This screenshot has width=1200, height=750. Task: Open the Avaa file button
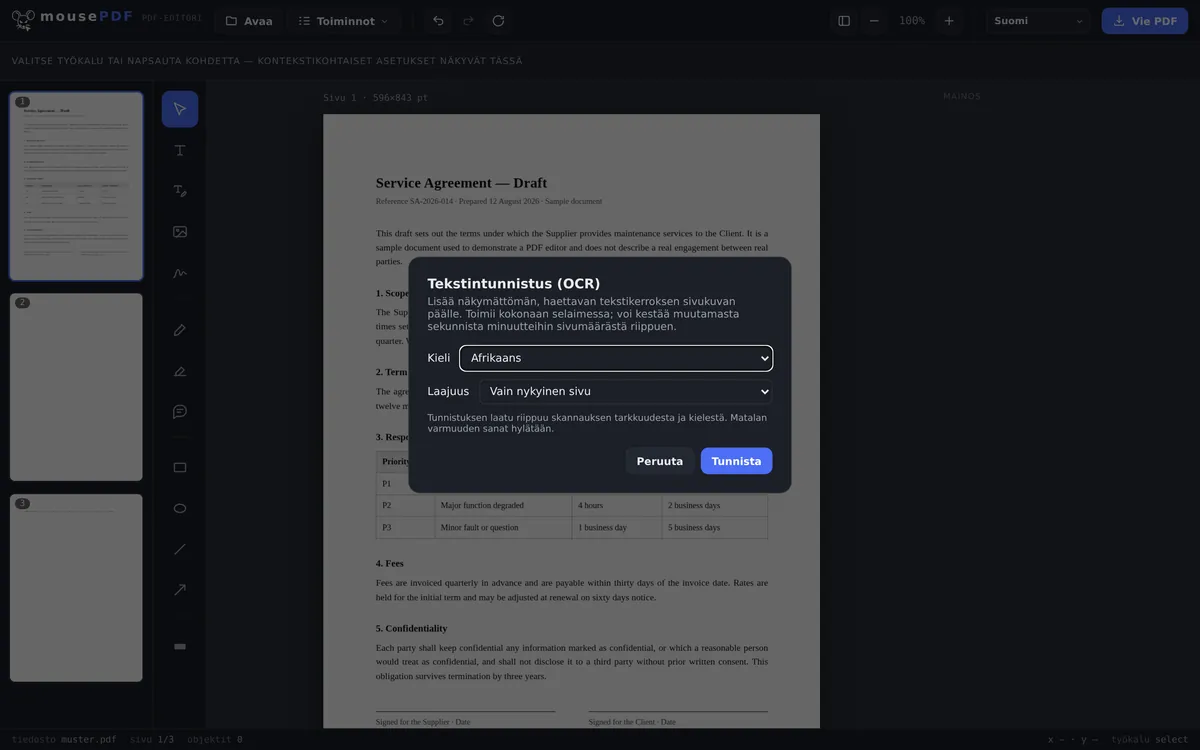(x=249, y=21)
